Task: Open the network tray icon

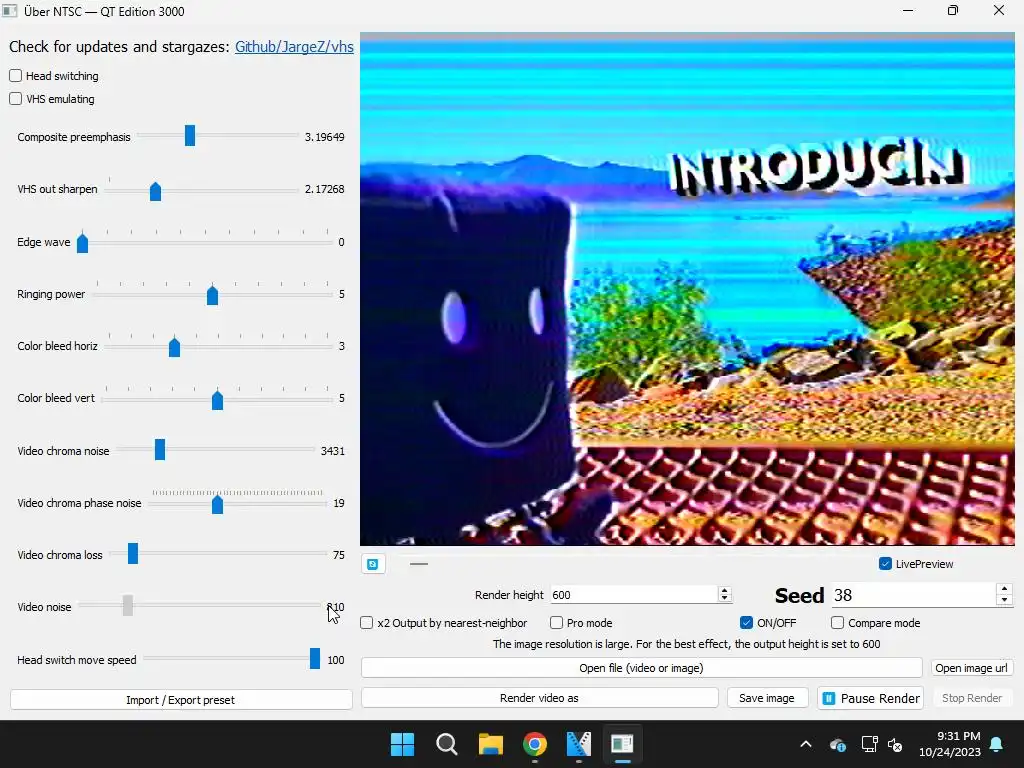Action: click(x=869, y=744)
